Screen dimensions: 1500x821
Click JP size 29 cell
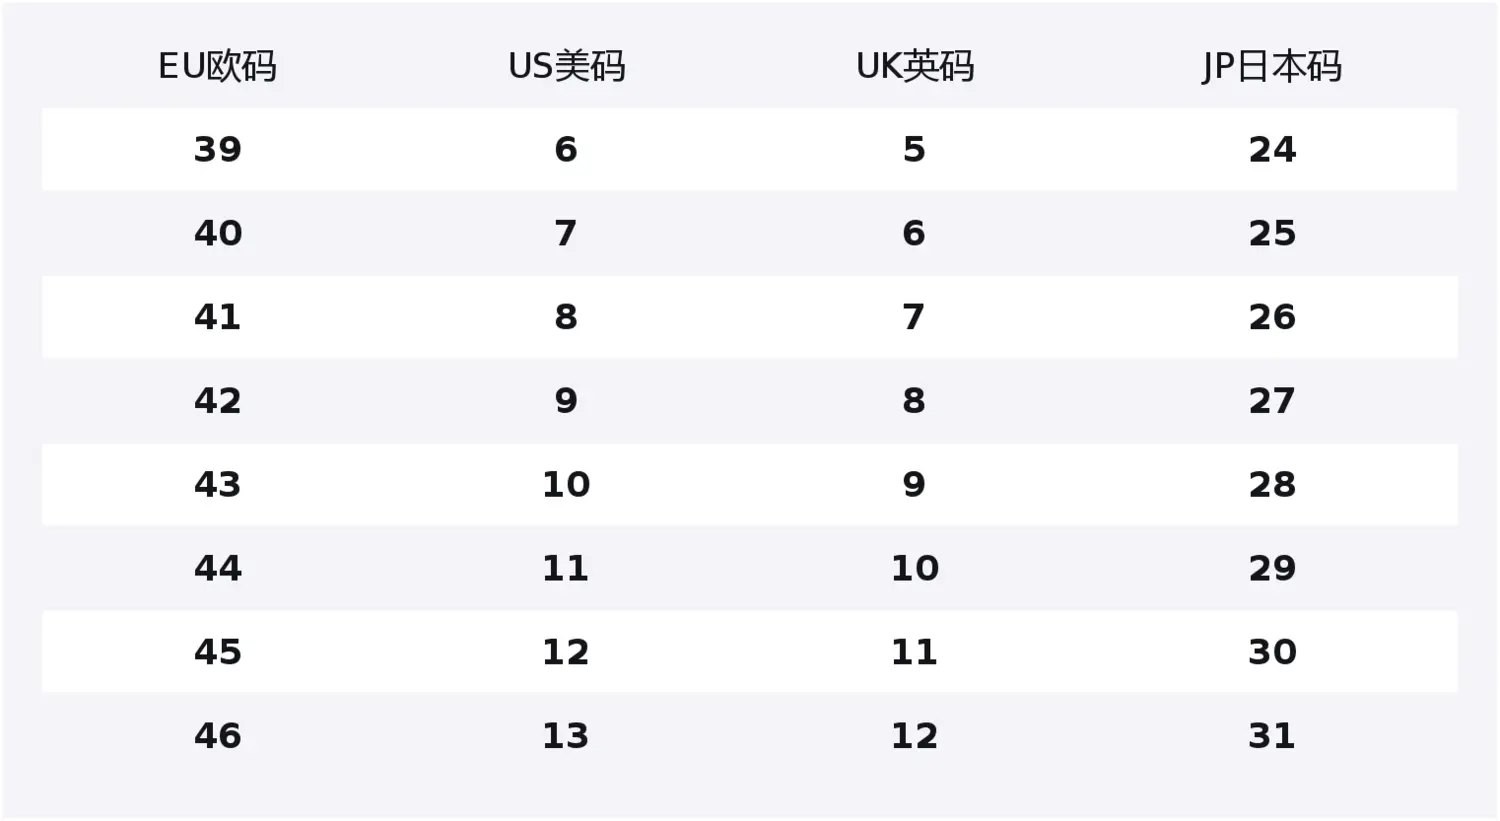(x=1272, y=568)
